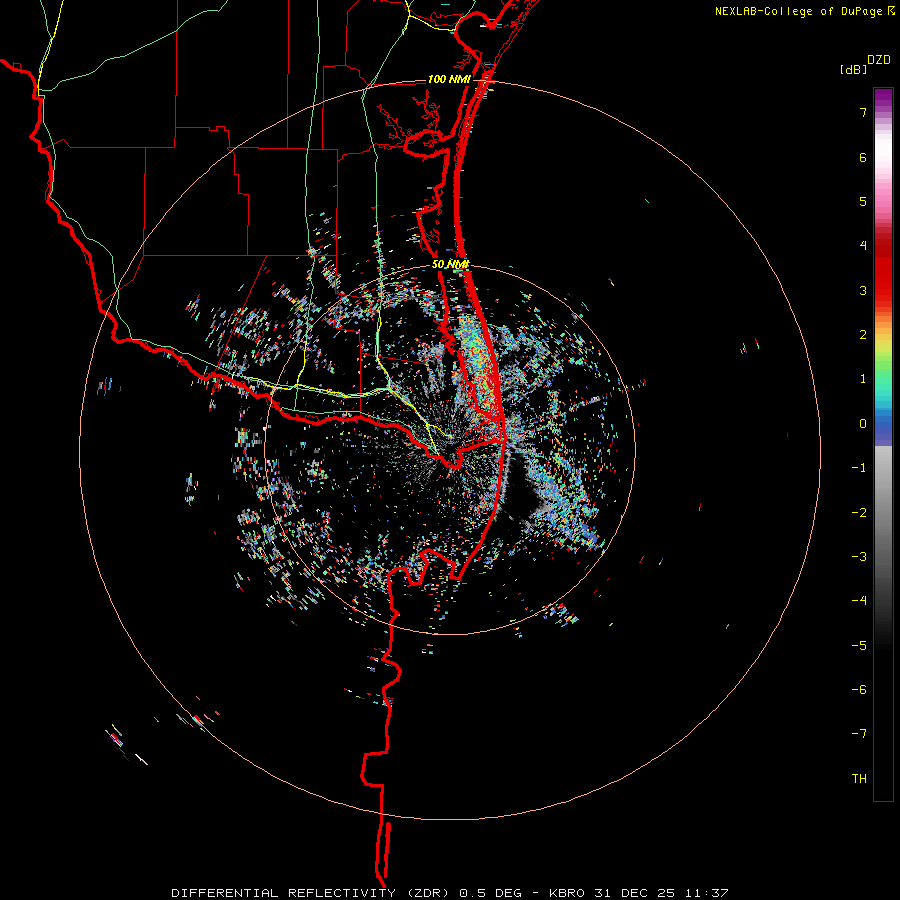Click the -5 value on color scale
The width and height of the screenshot is (900, 900).
click(859, 646)
